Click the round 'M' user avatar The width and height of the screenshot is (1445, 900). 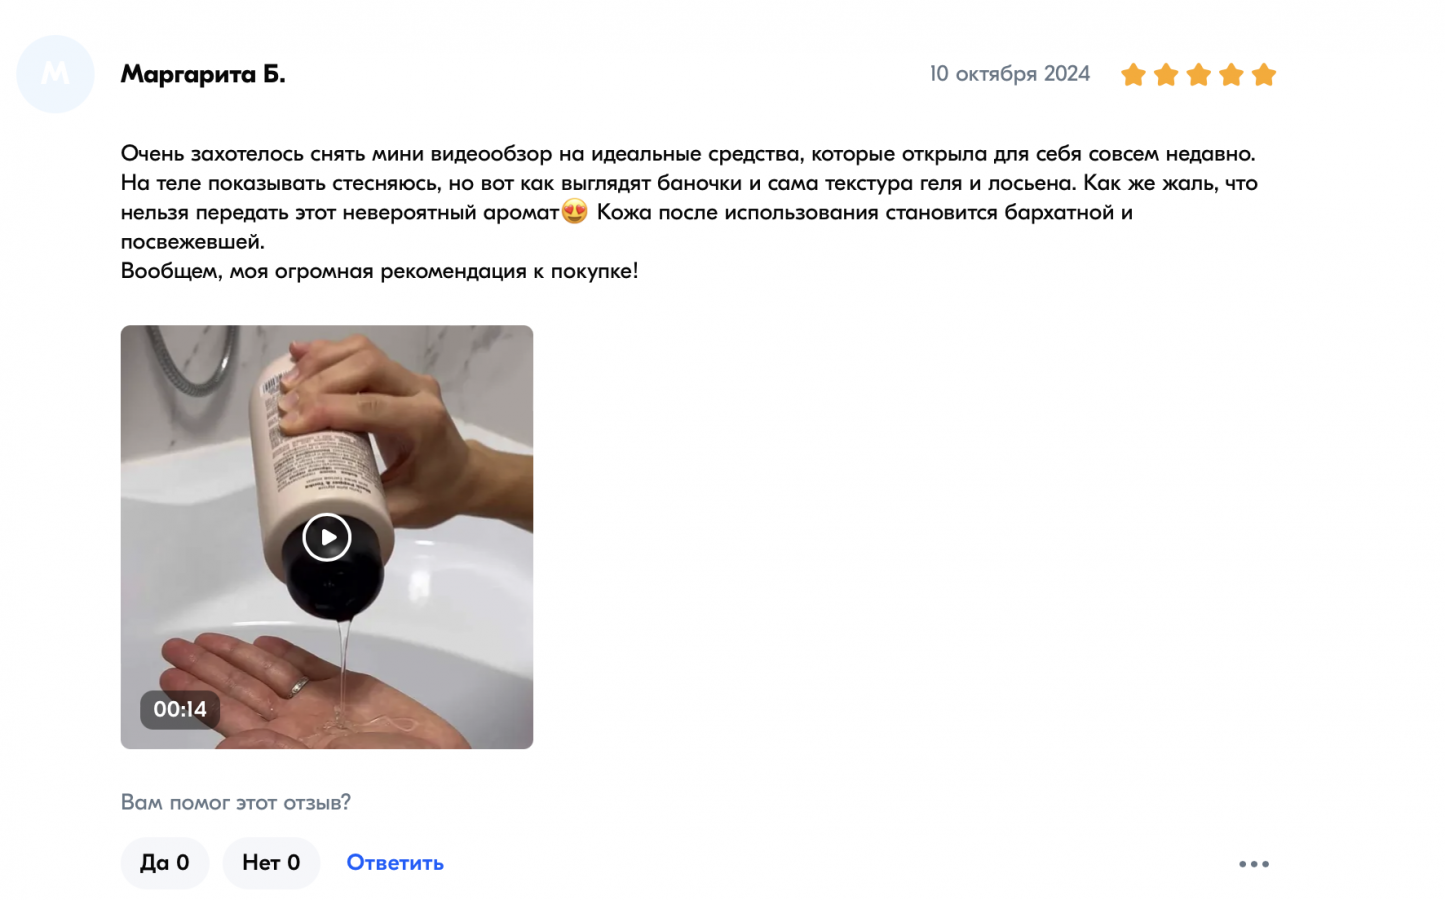tap(55, 74)
